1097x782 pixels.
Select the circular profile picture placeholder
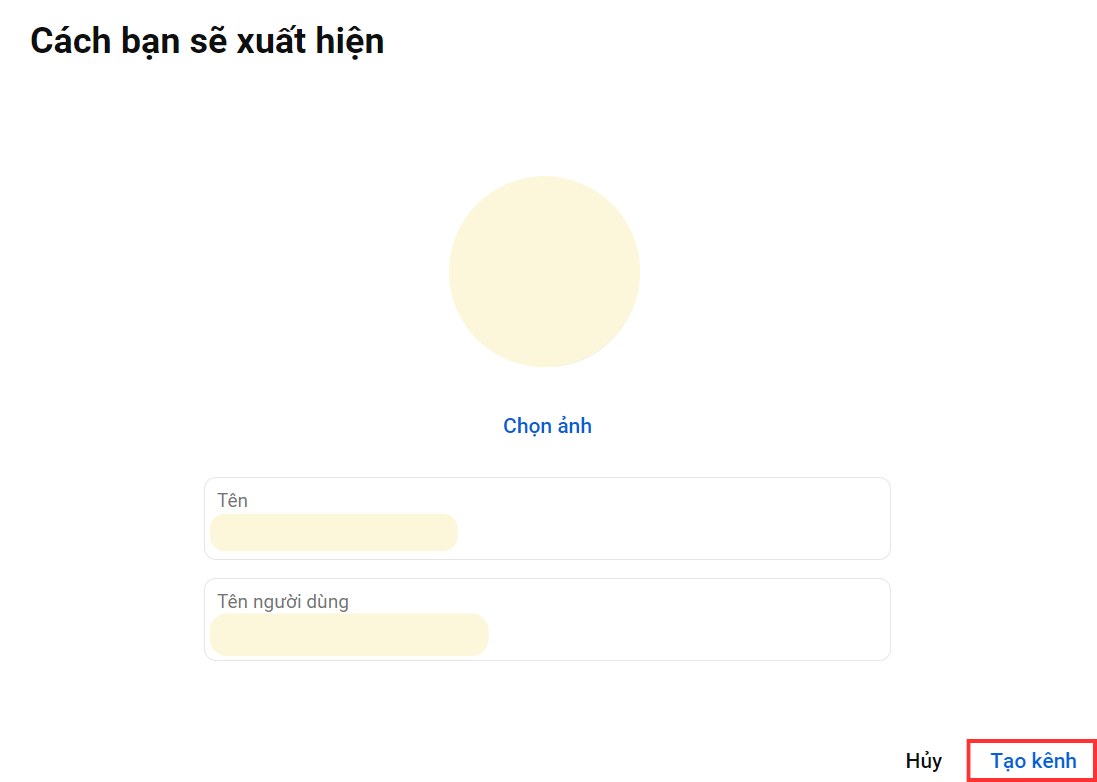[544, 271]
